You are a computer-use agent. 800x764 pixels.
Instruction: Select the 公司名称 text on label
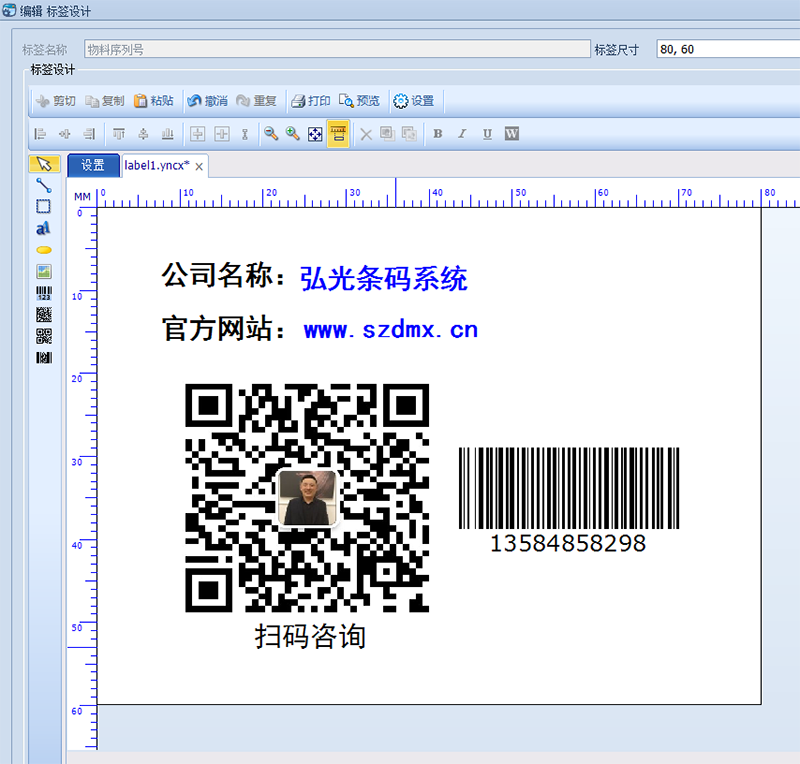(x=223, y=276)
